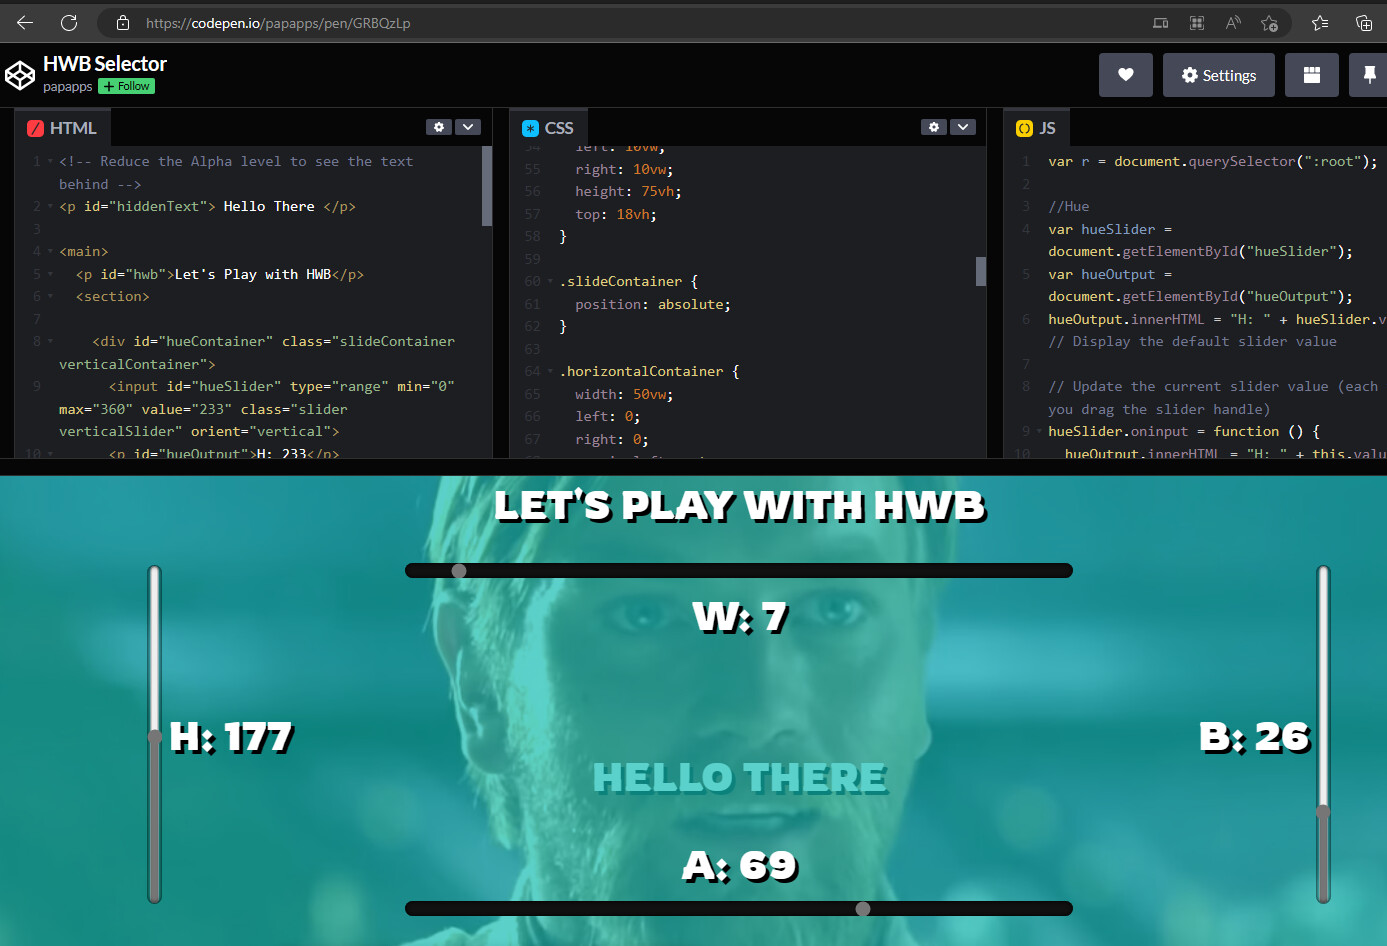Image resolution: width=1387 pixels, height=946 pixels.
Task: Change the editor view layout
Action: tap(1312, 75)
